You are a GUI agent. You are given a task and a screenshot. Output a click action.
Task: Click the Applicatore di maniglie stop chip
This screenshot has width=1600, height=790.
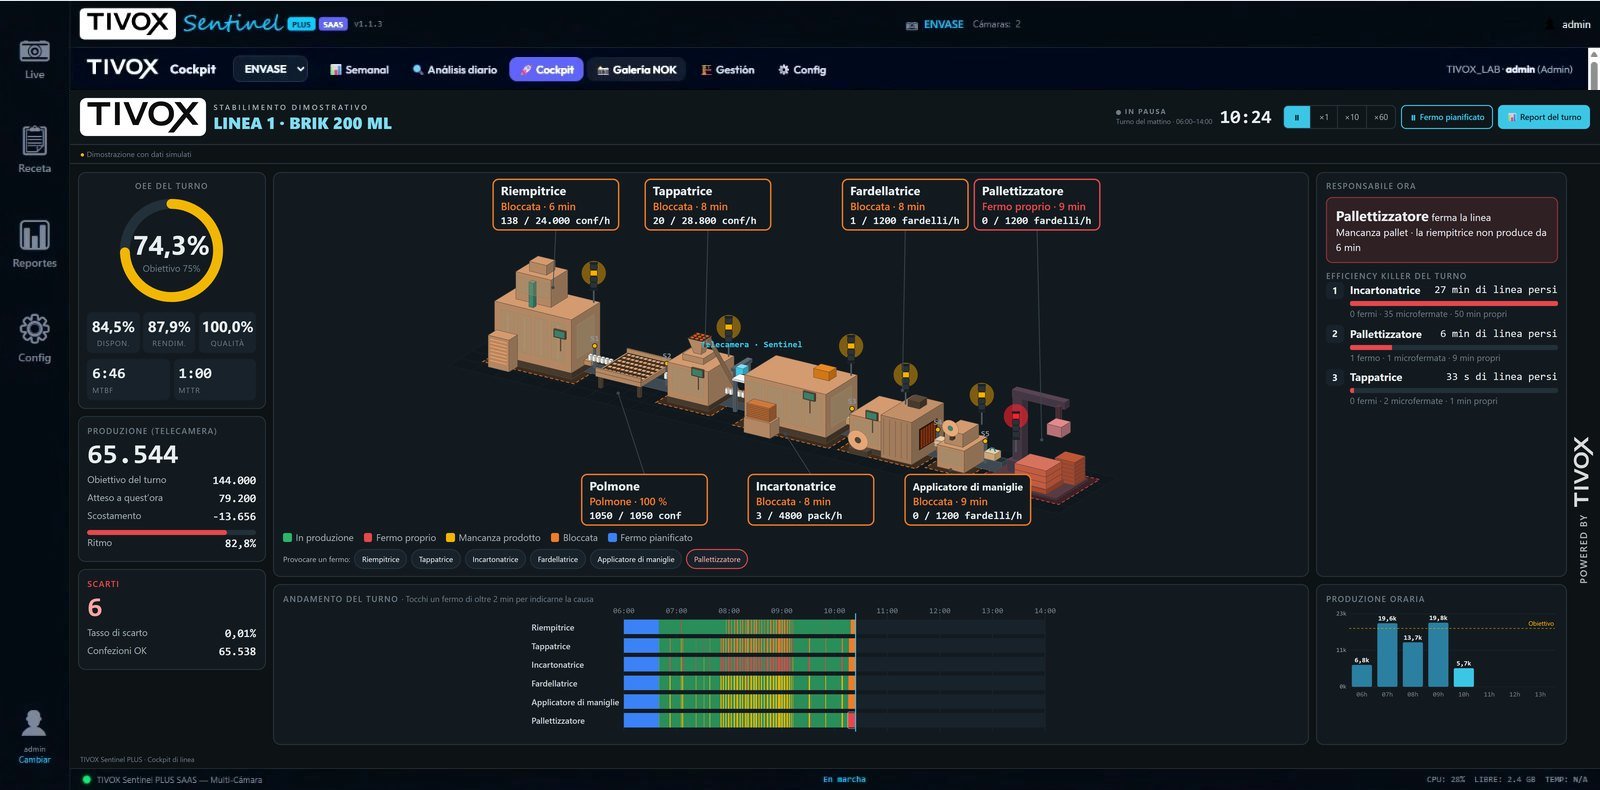(x=636, y=560)
